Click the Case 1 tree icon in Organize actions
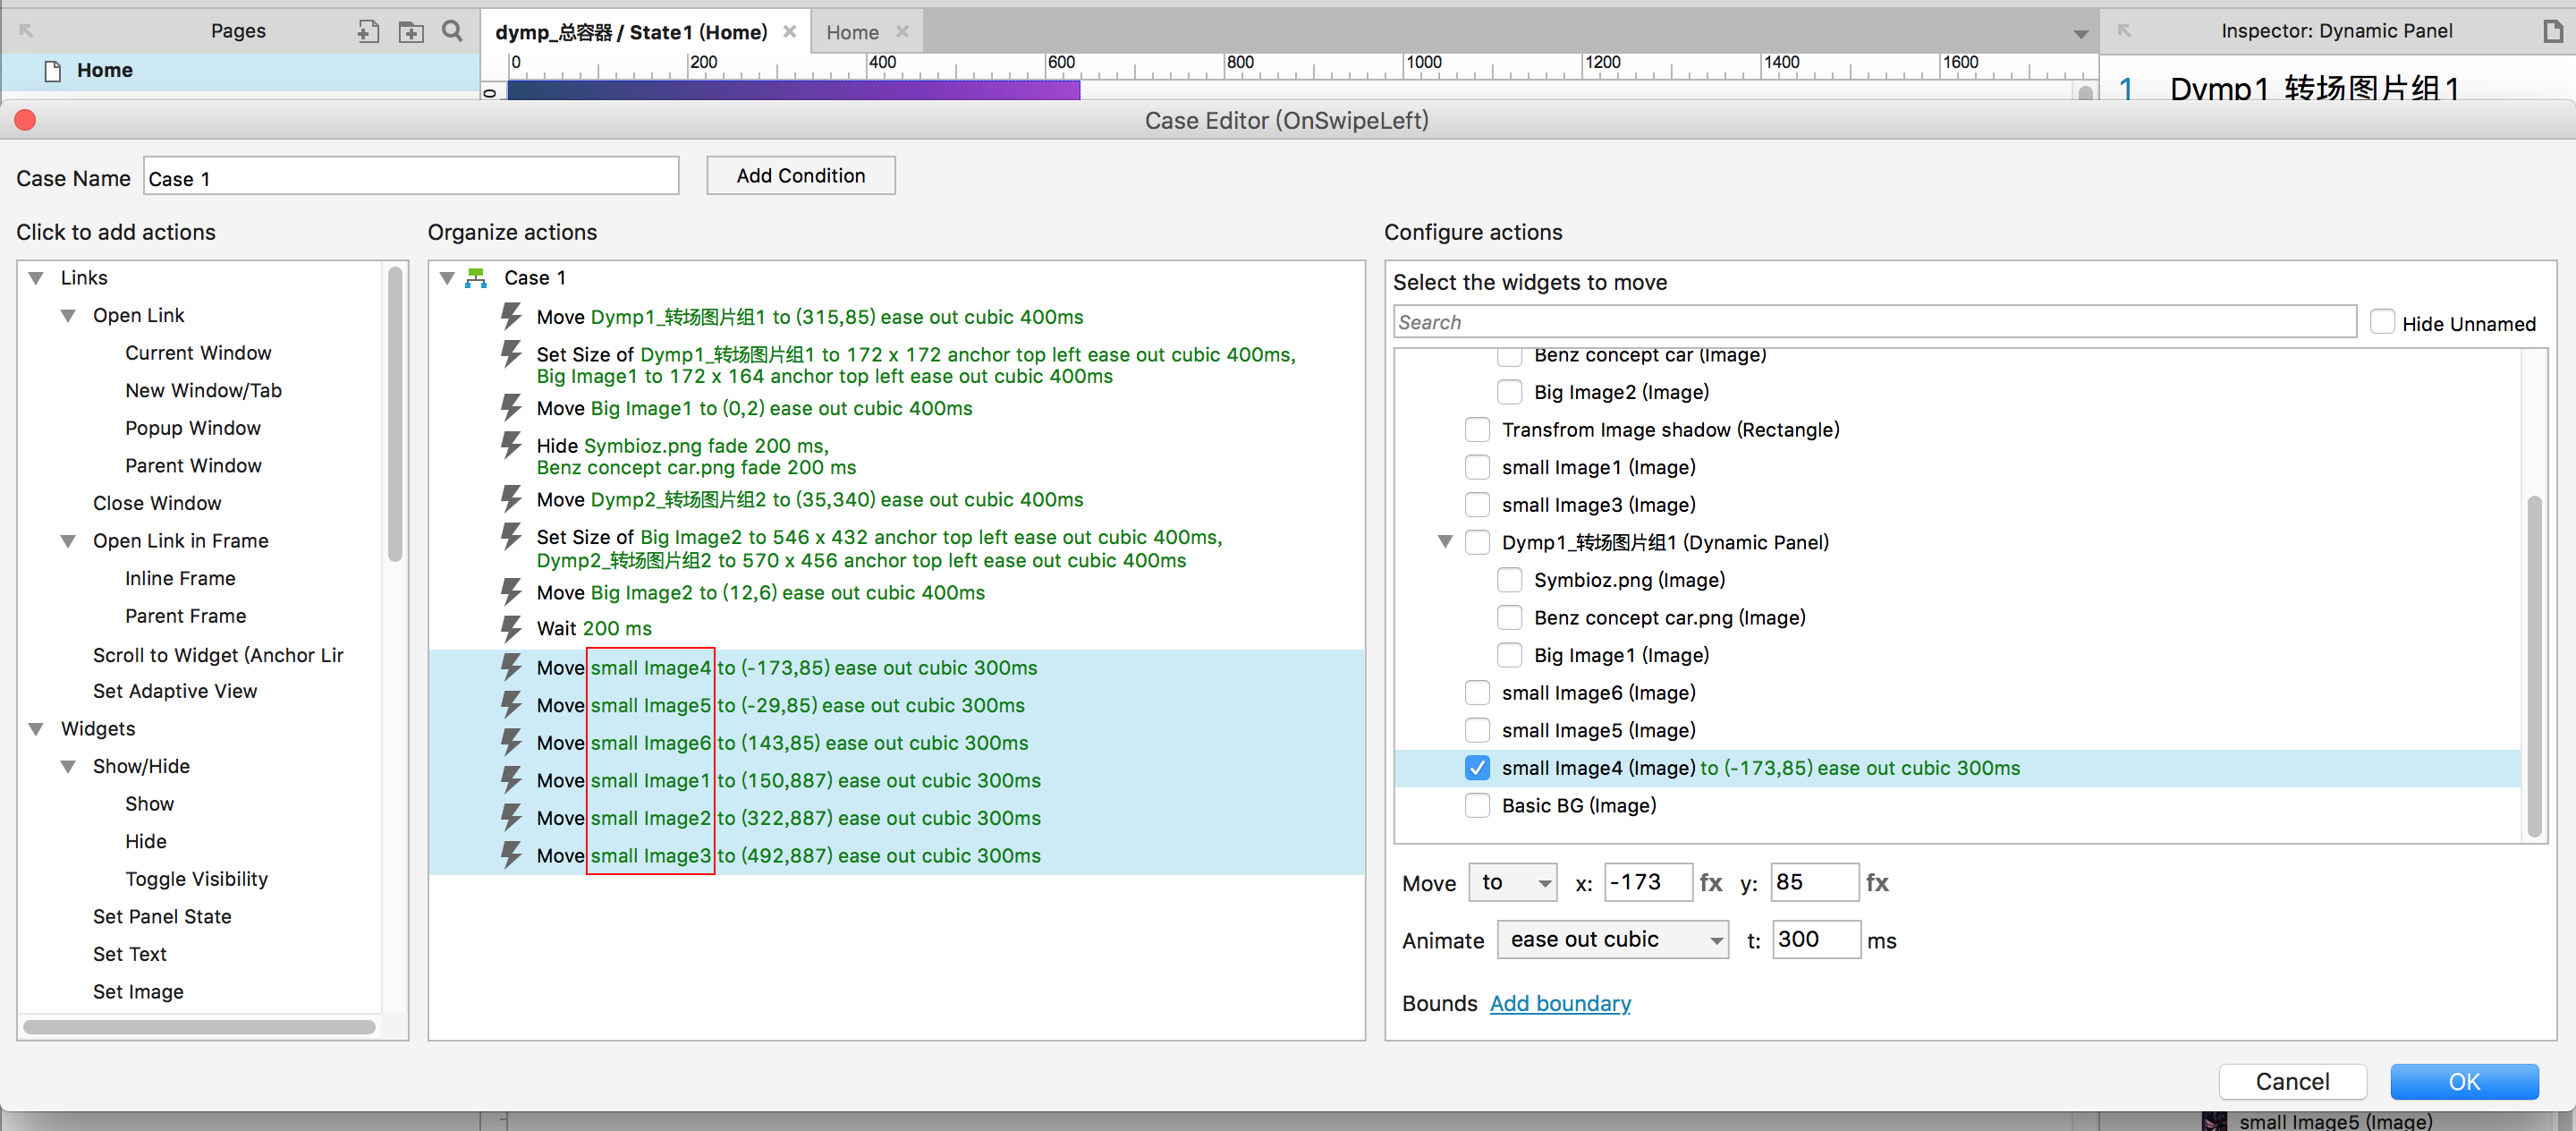 (477, 278)
